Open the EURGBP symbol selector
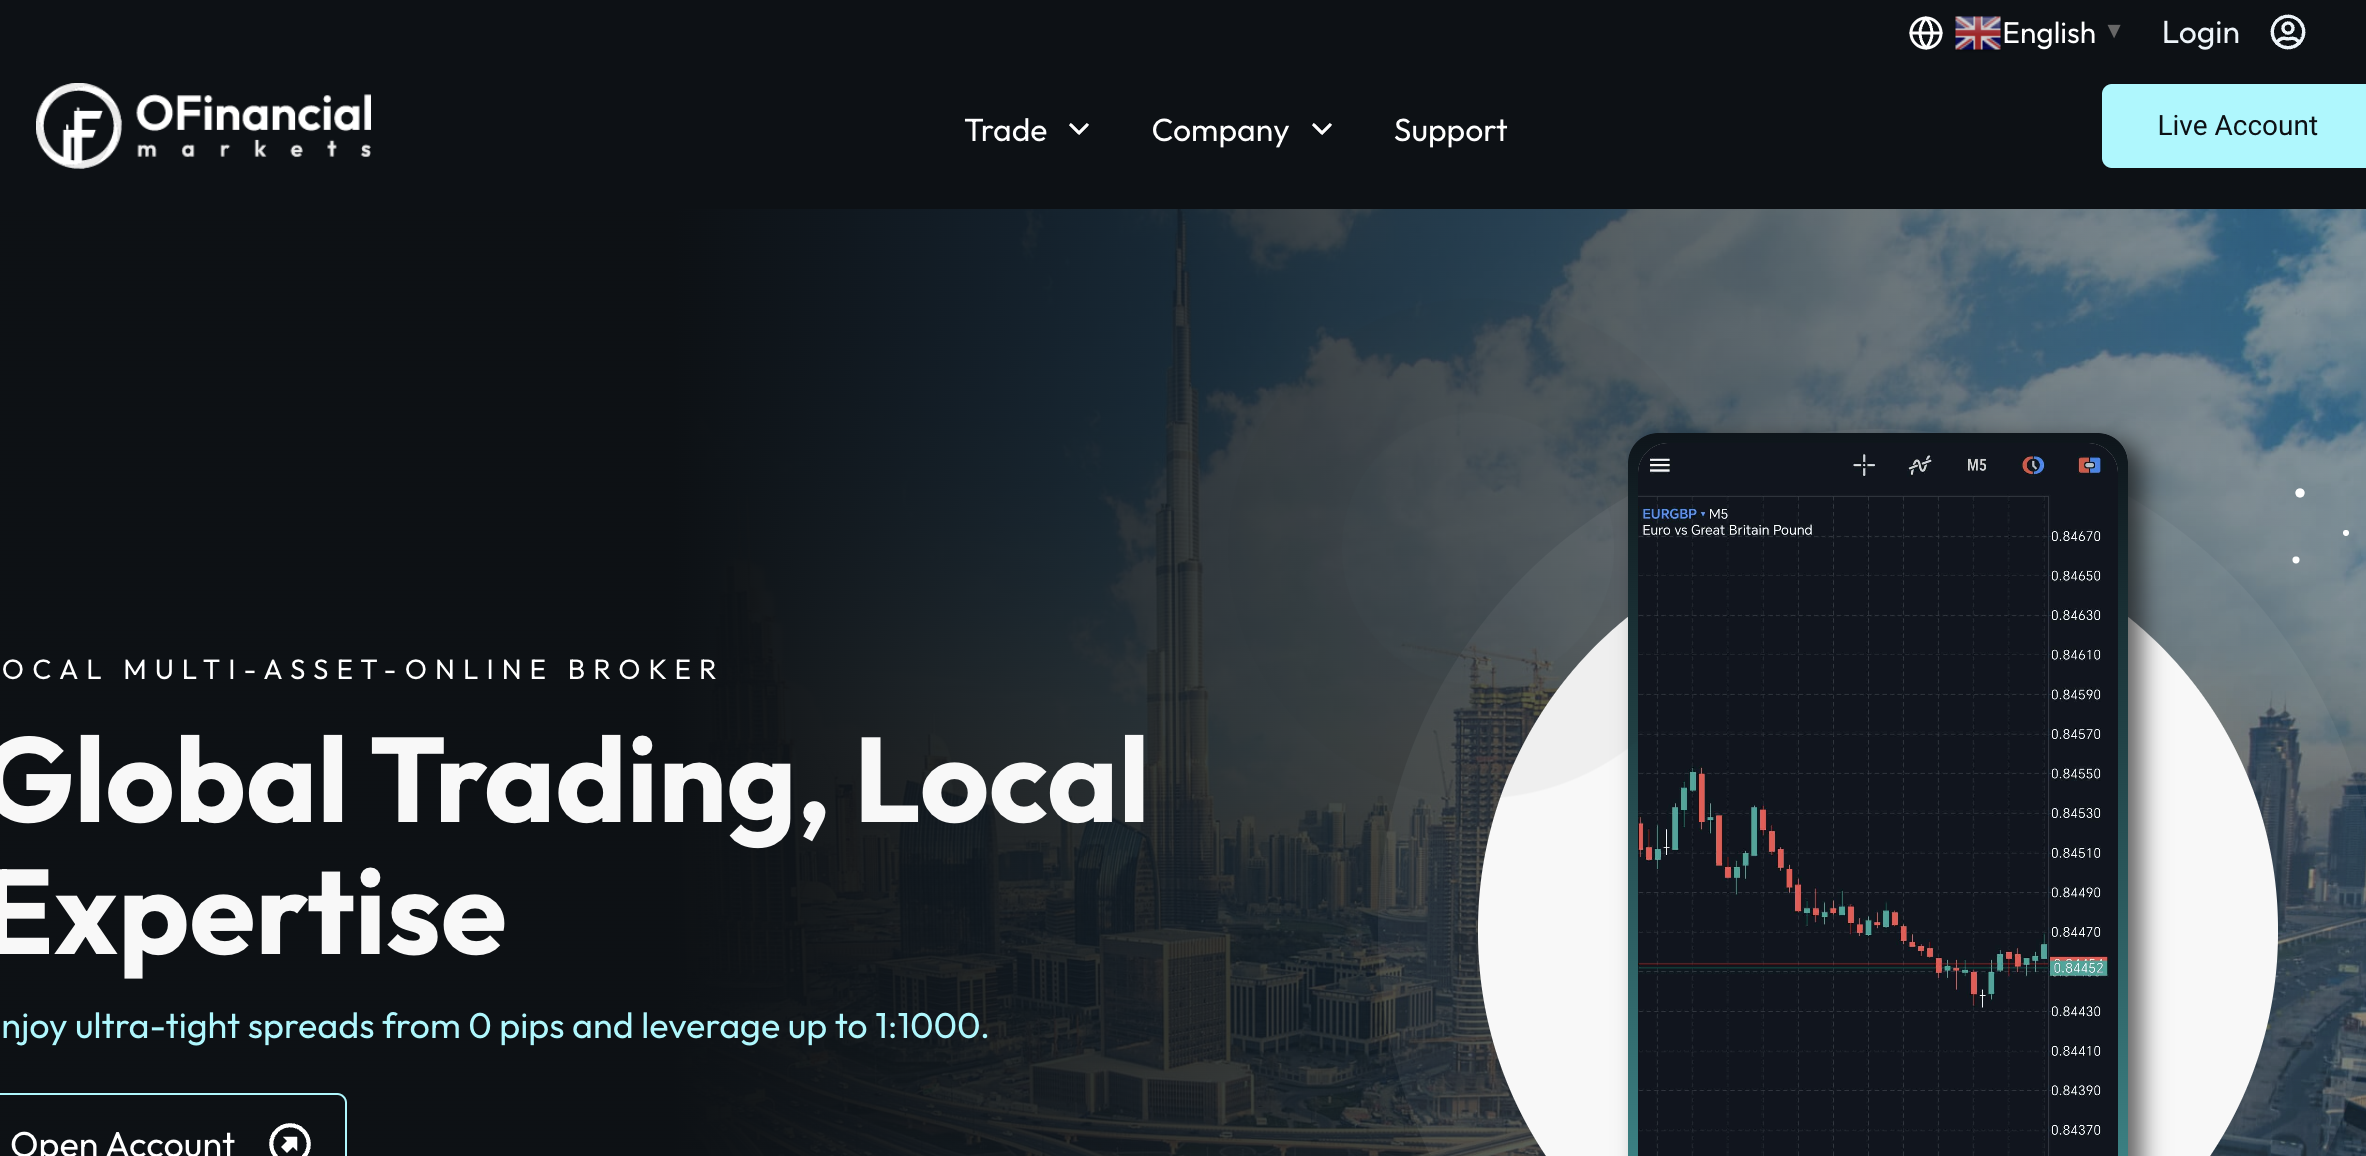 click(1672, 514)
